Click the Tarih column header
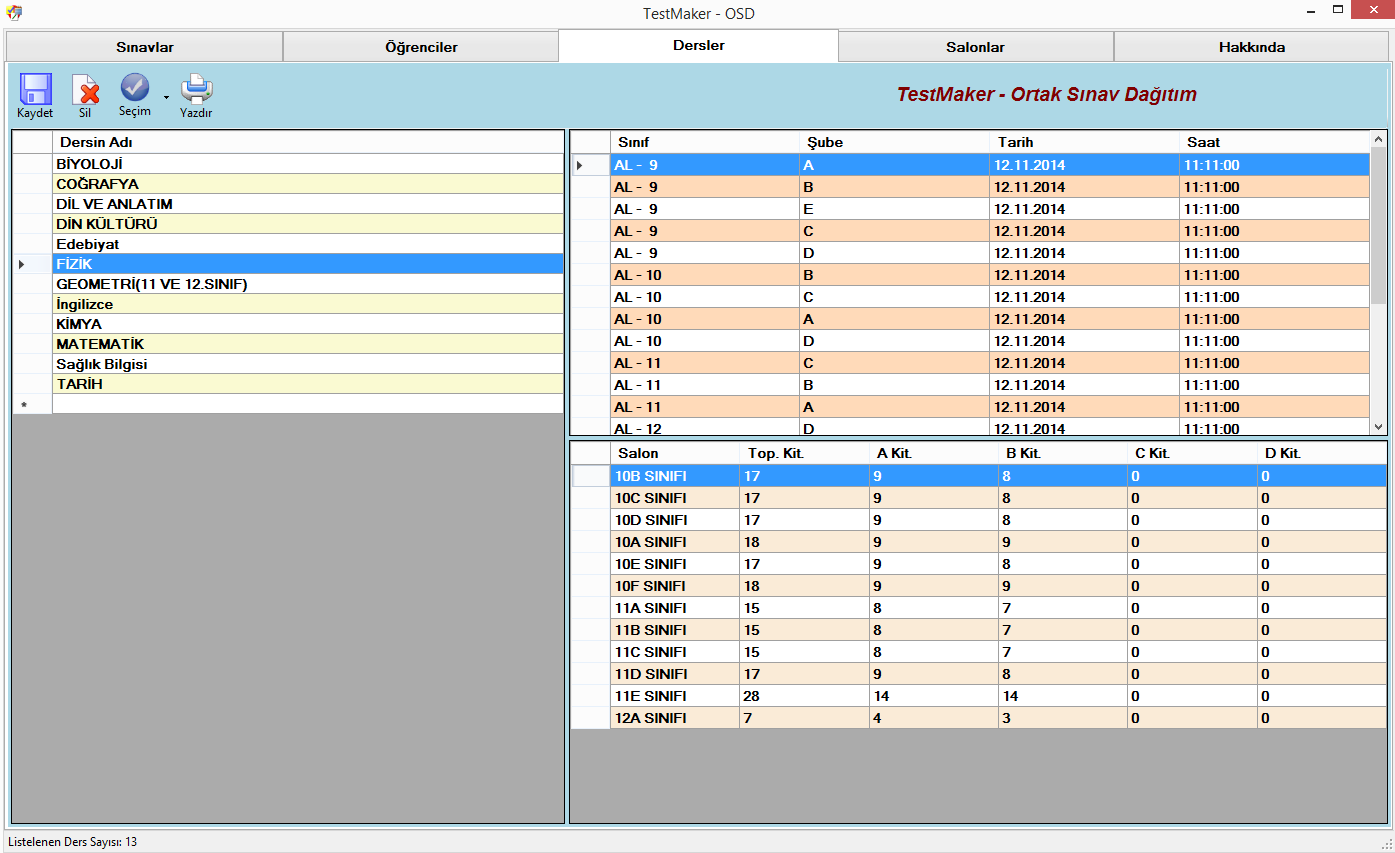 coord(1084,142)
